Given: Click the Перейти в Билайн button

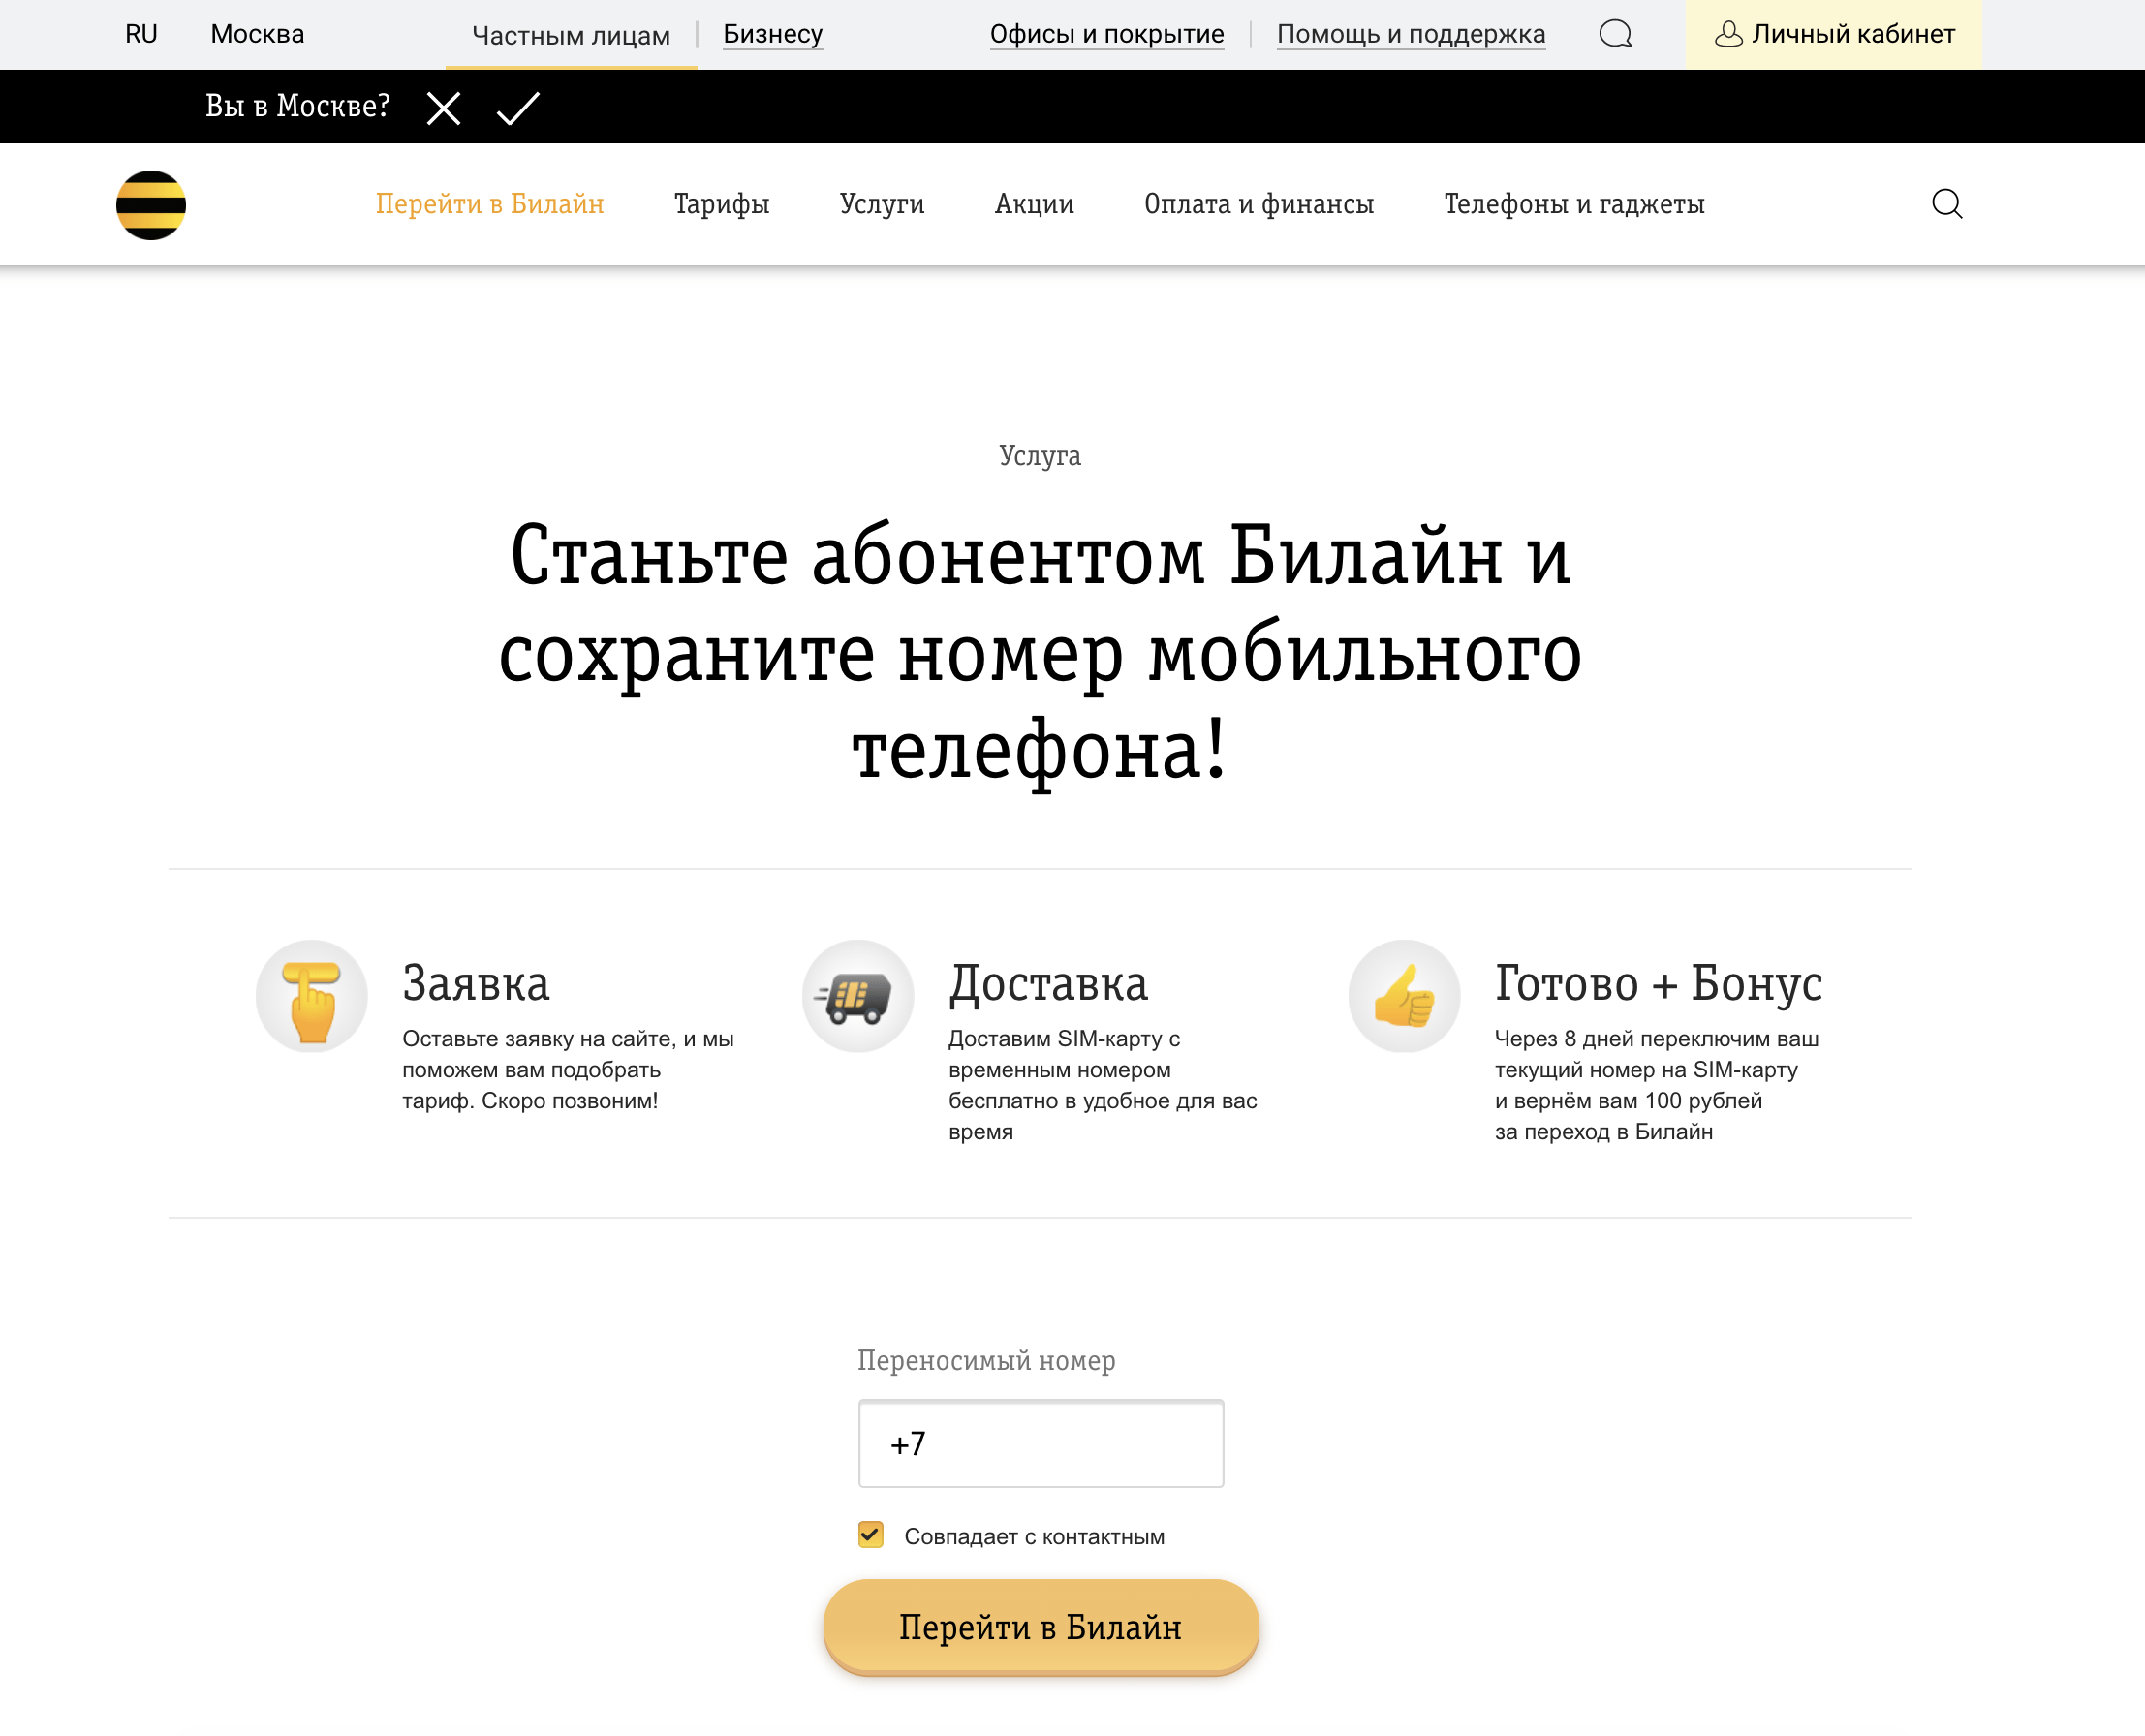Looking at the screenshot, I should click(1043, 1627).
